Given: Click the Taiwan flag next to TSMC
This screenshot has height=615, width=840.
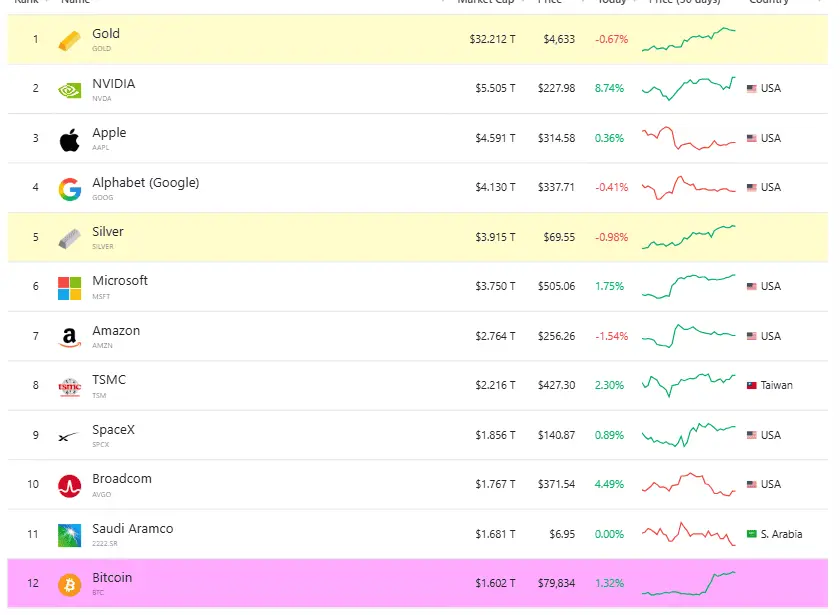Looking at the screenshot, I should pyautogui.click(x=752, y=385).
